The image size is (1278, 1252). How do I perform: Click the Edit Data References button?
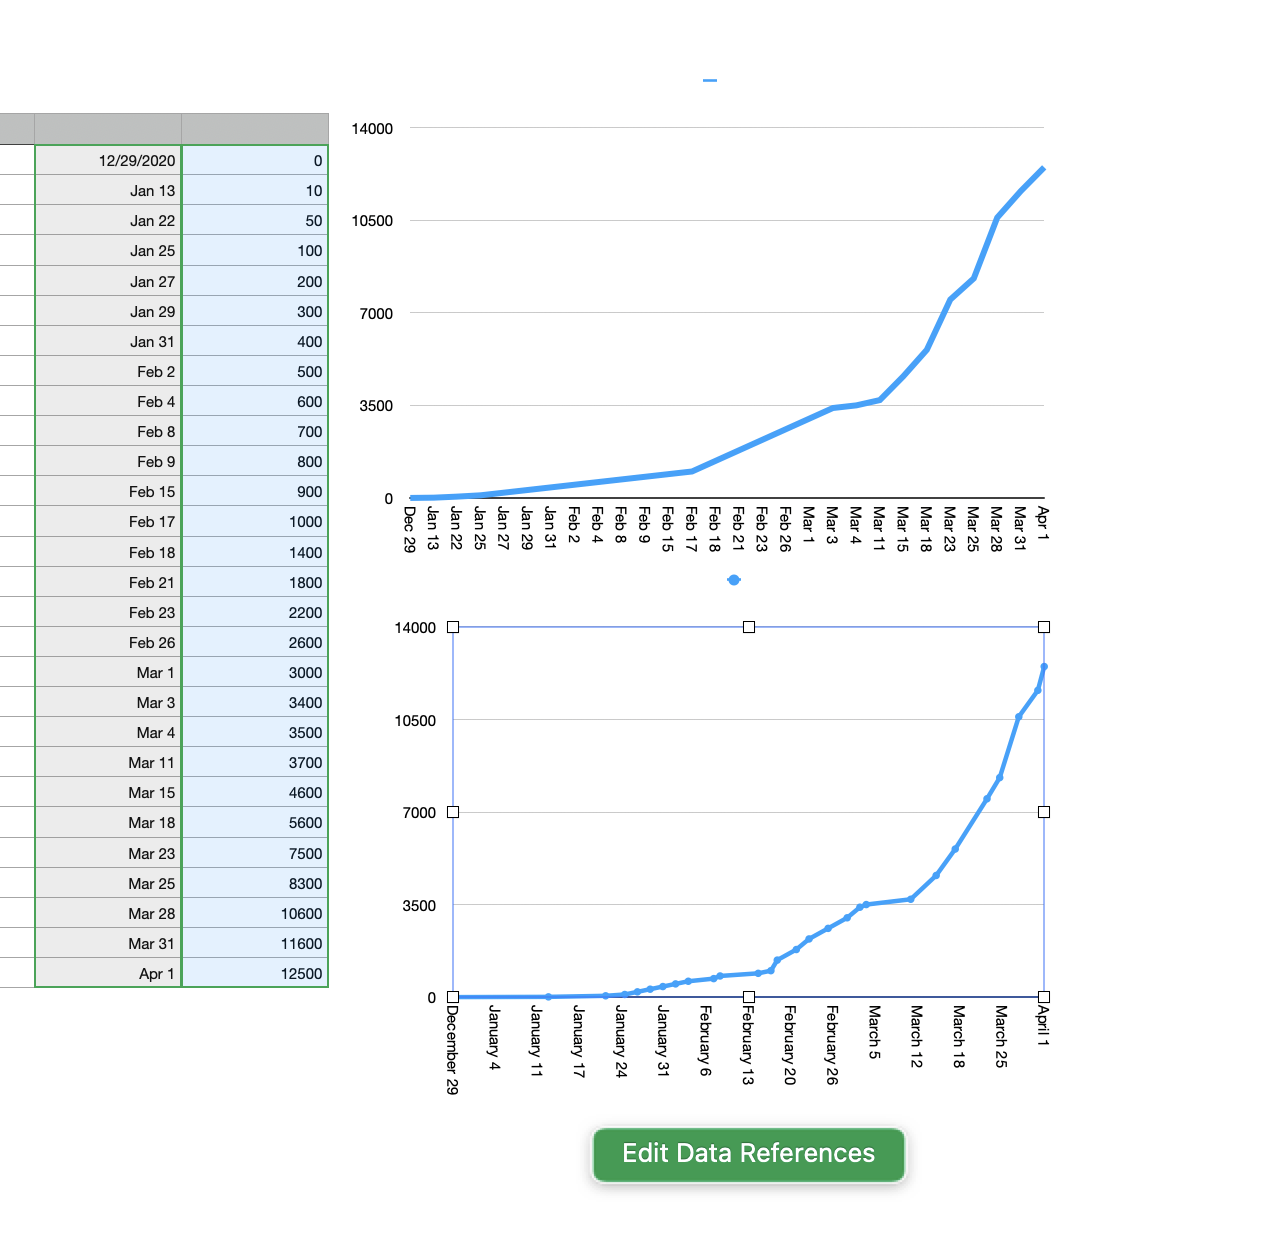749,1154
